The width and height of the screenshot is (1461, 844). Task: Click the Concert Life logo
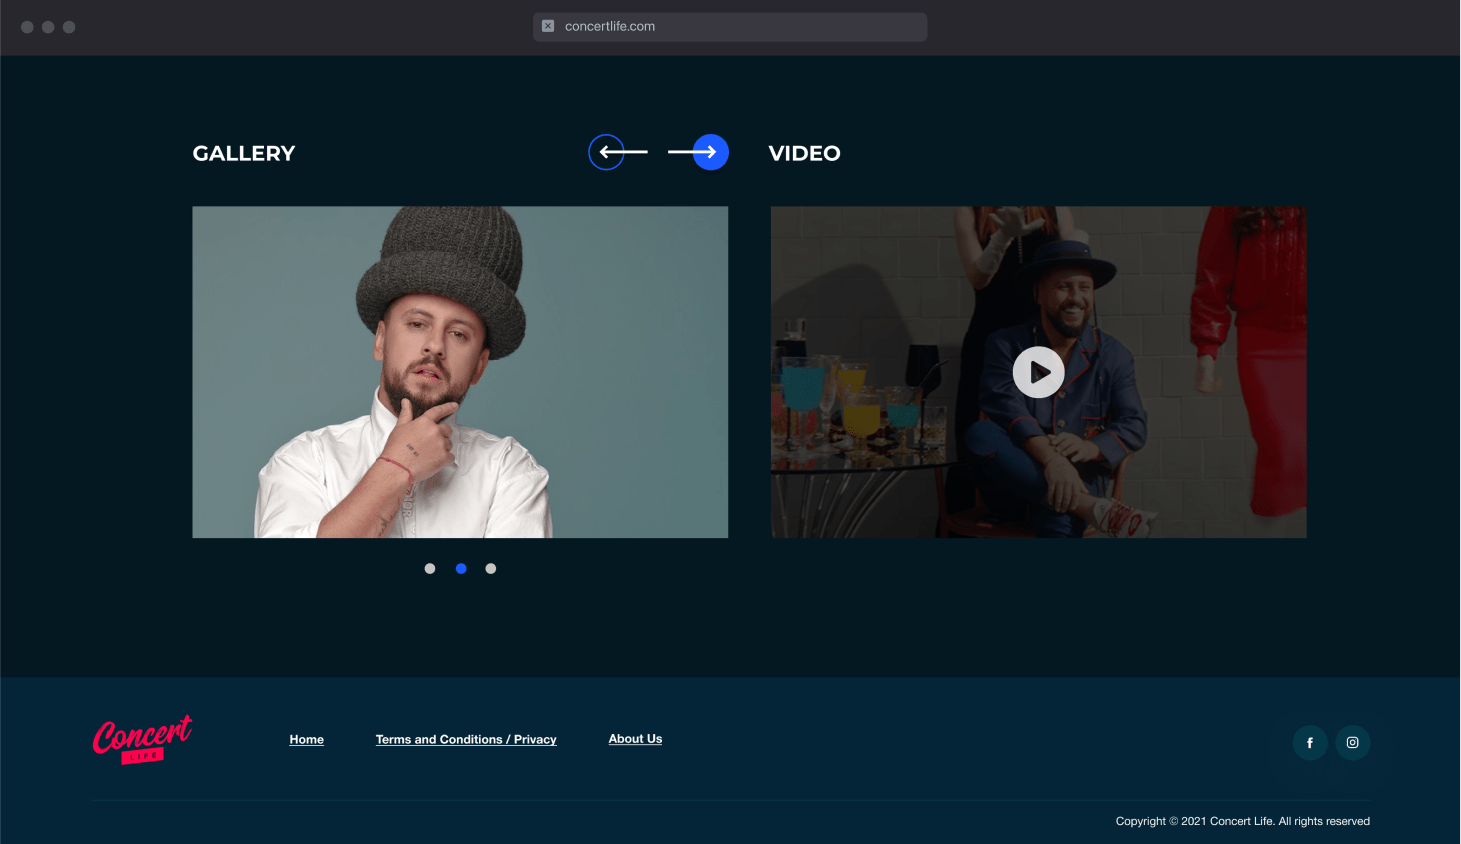pyautogui.click(x=142, y=740)
